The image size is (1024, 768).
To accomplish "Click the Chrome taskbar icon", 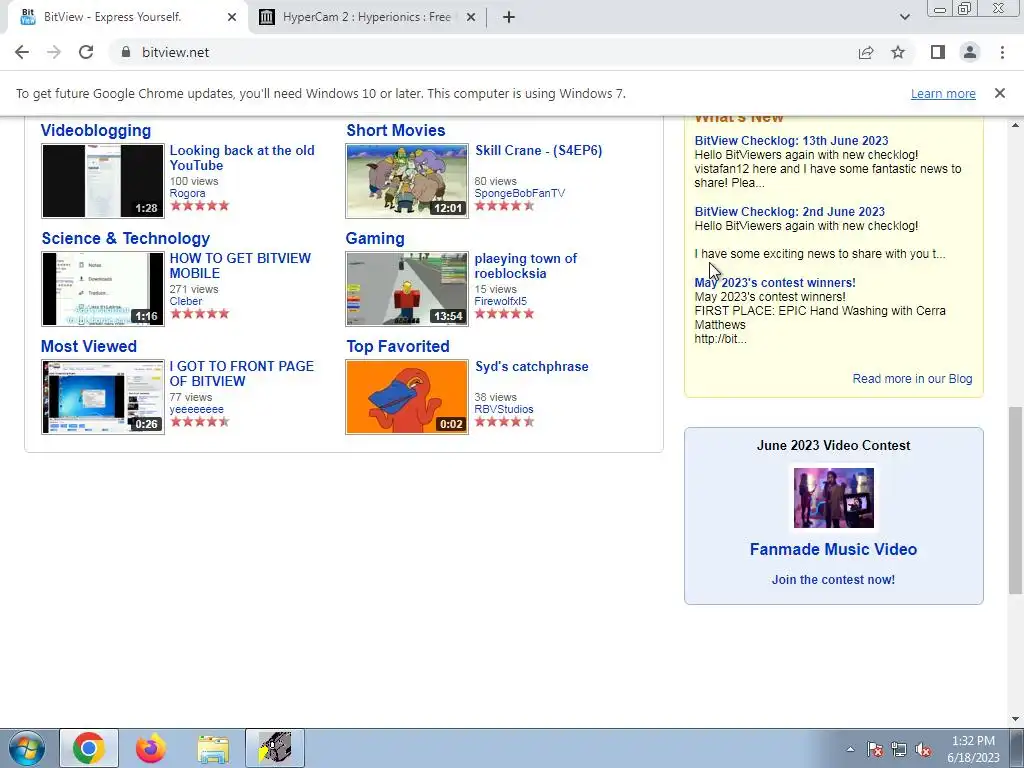I will click(x=89, y=748).
